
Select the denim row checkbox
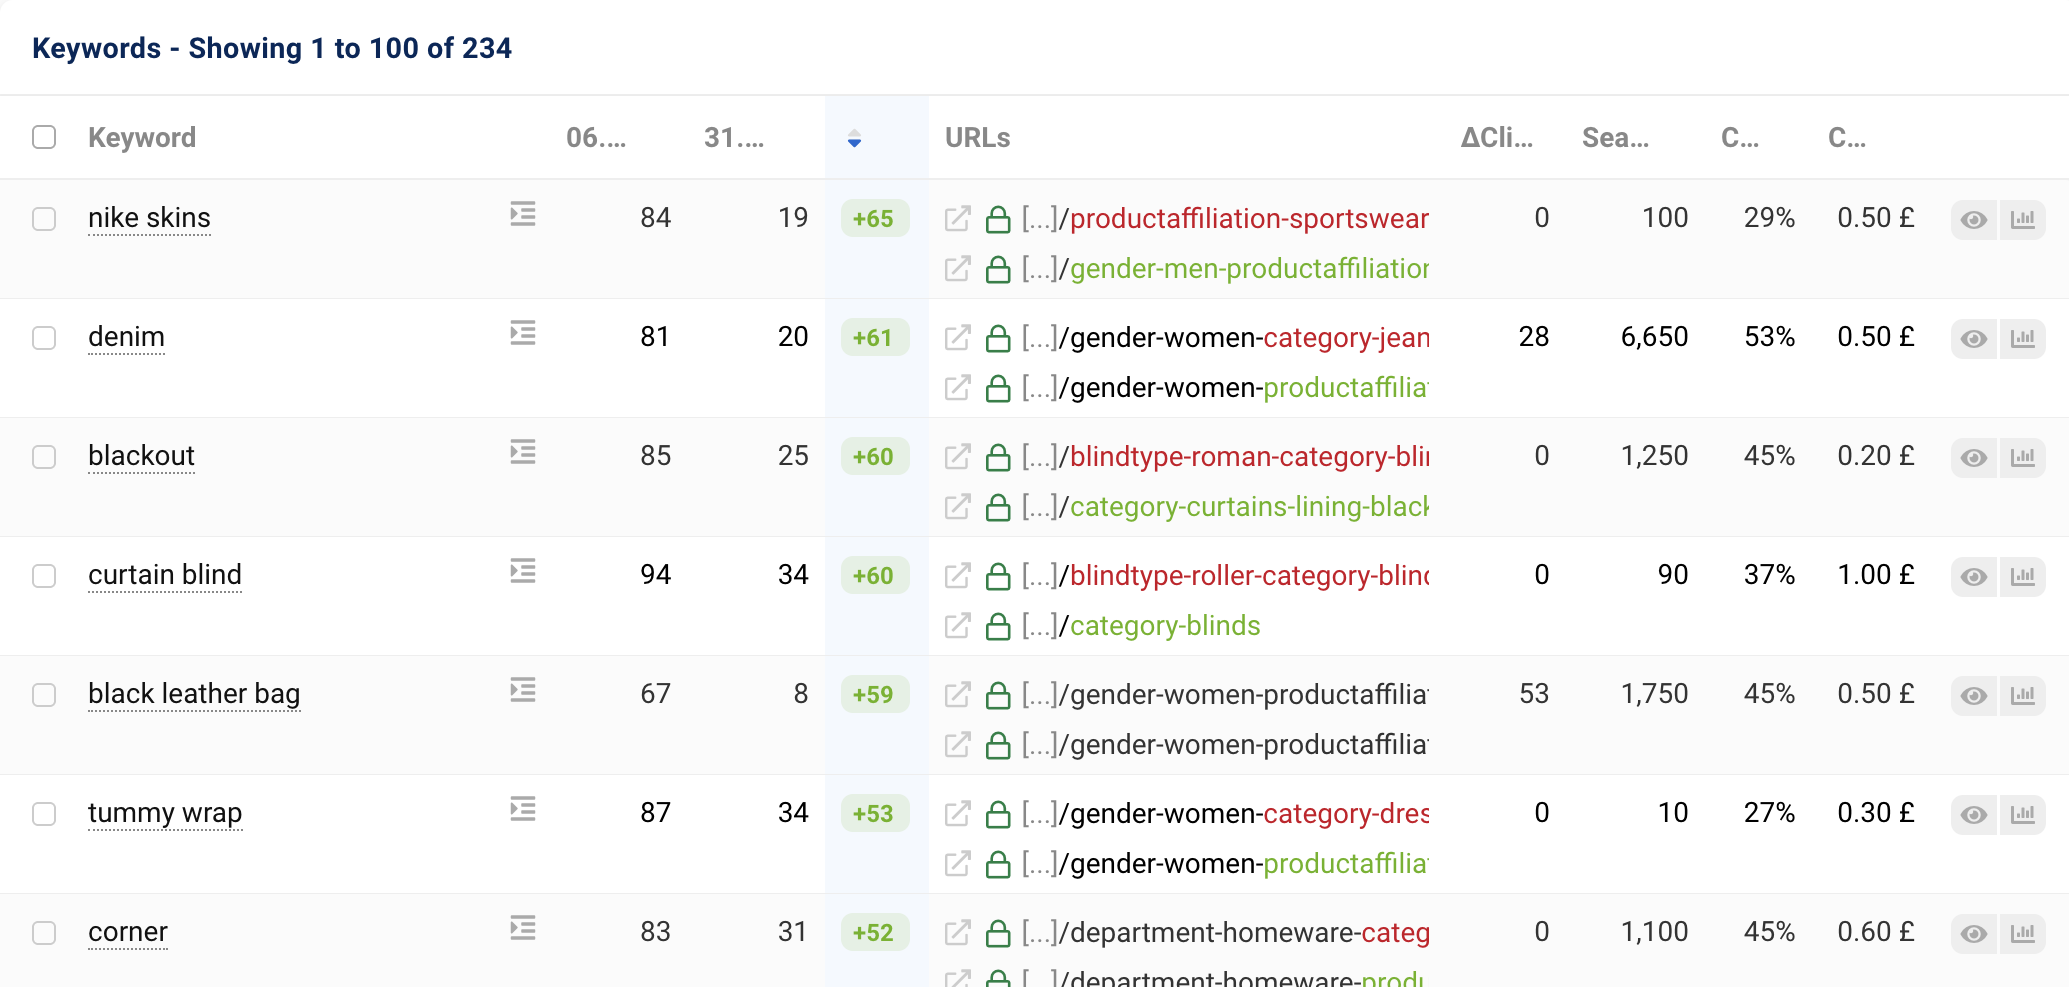click(x=44, y=338)
